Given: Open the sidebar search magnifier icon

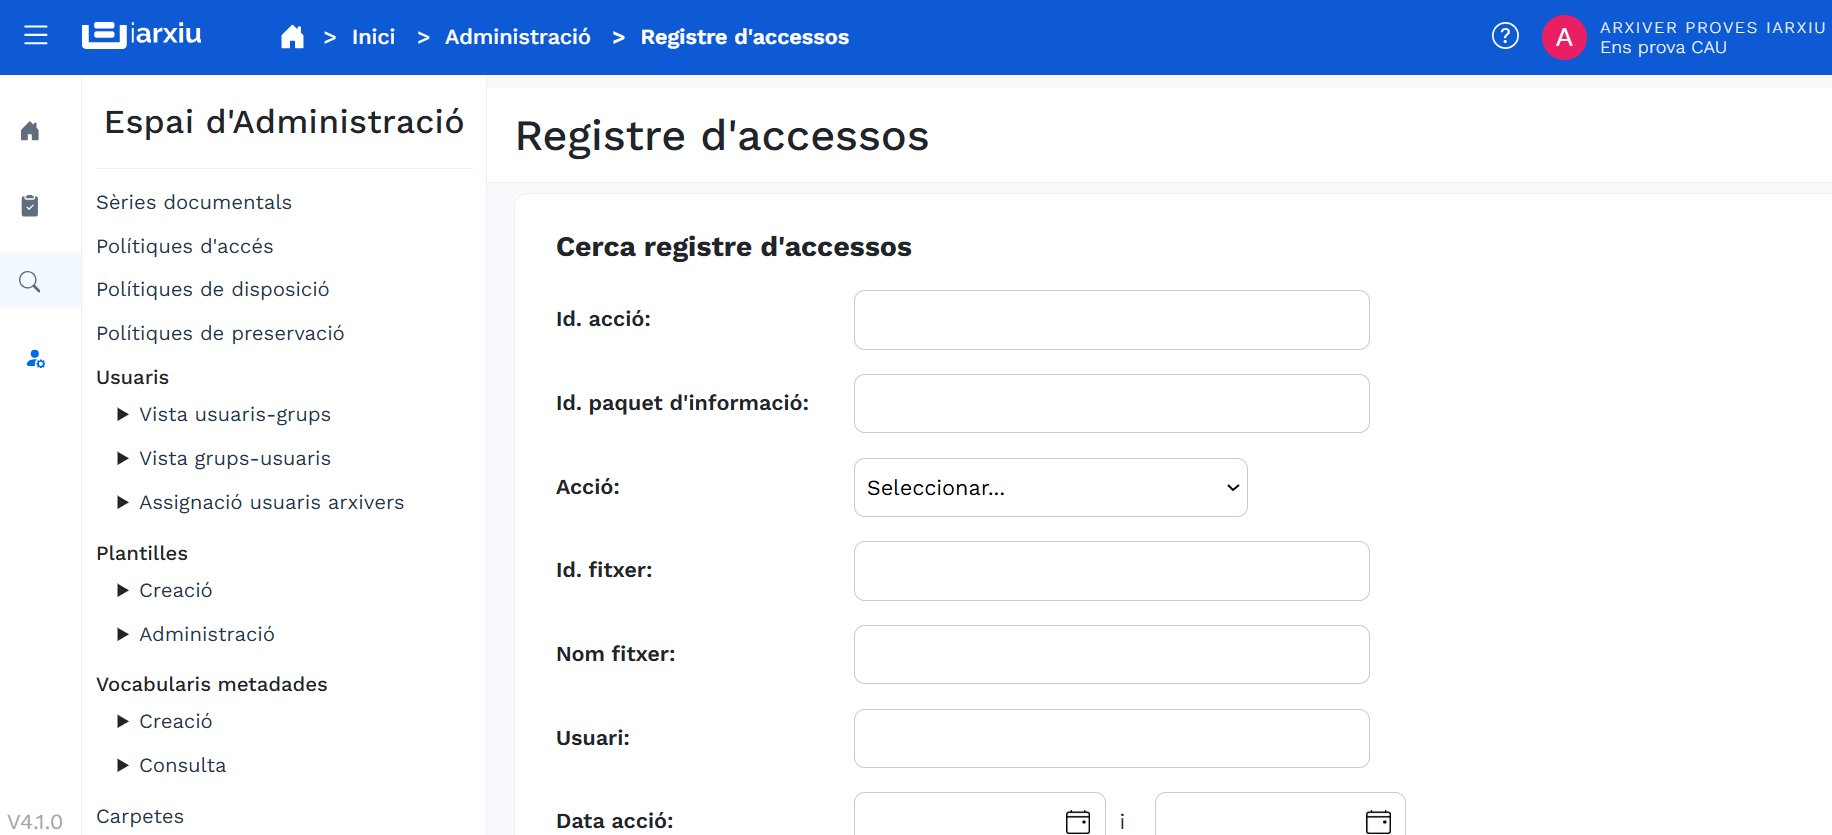Looking at the screenshot, I should coord(30,281).
